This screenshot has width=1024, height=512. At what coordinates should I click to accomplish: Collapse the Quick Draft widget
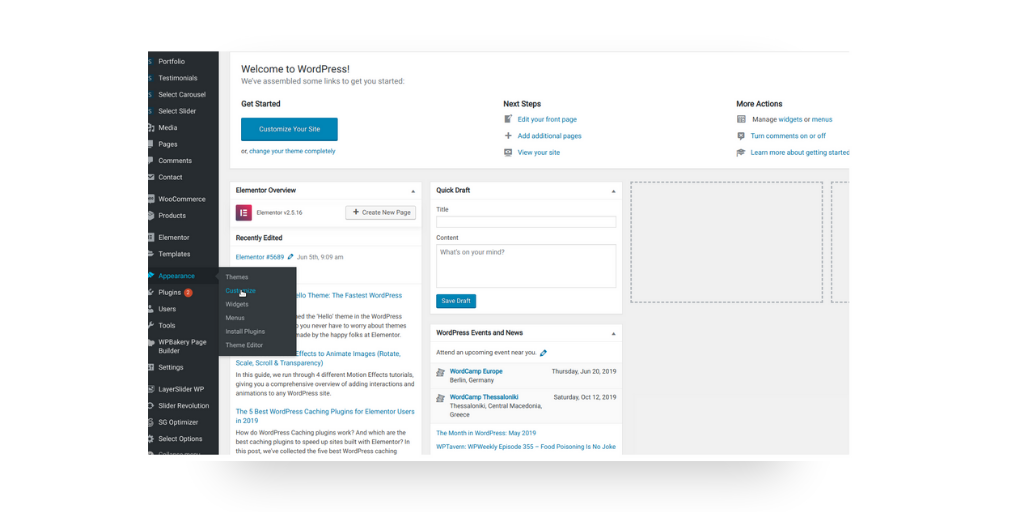[x=613, y=191]
